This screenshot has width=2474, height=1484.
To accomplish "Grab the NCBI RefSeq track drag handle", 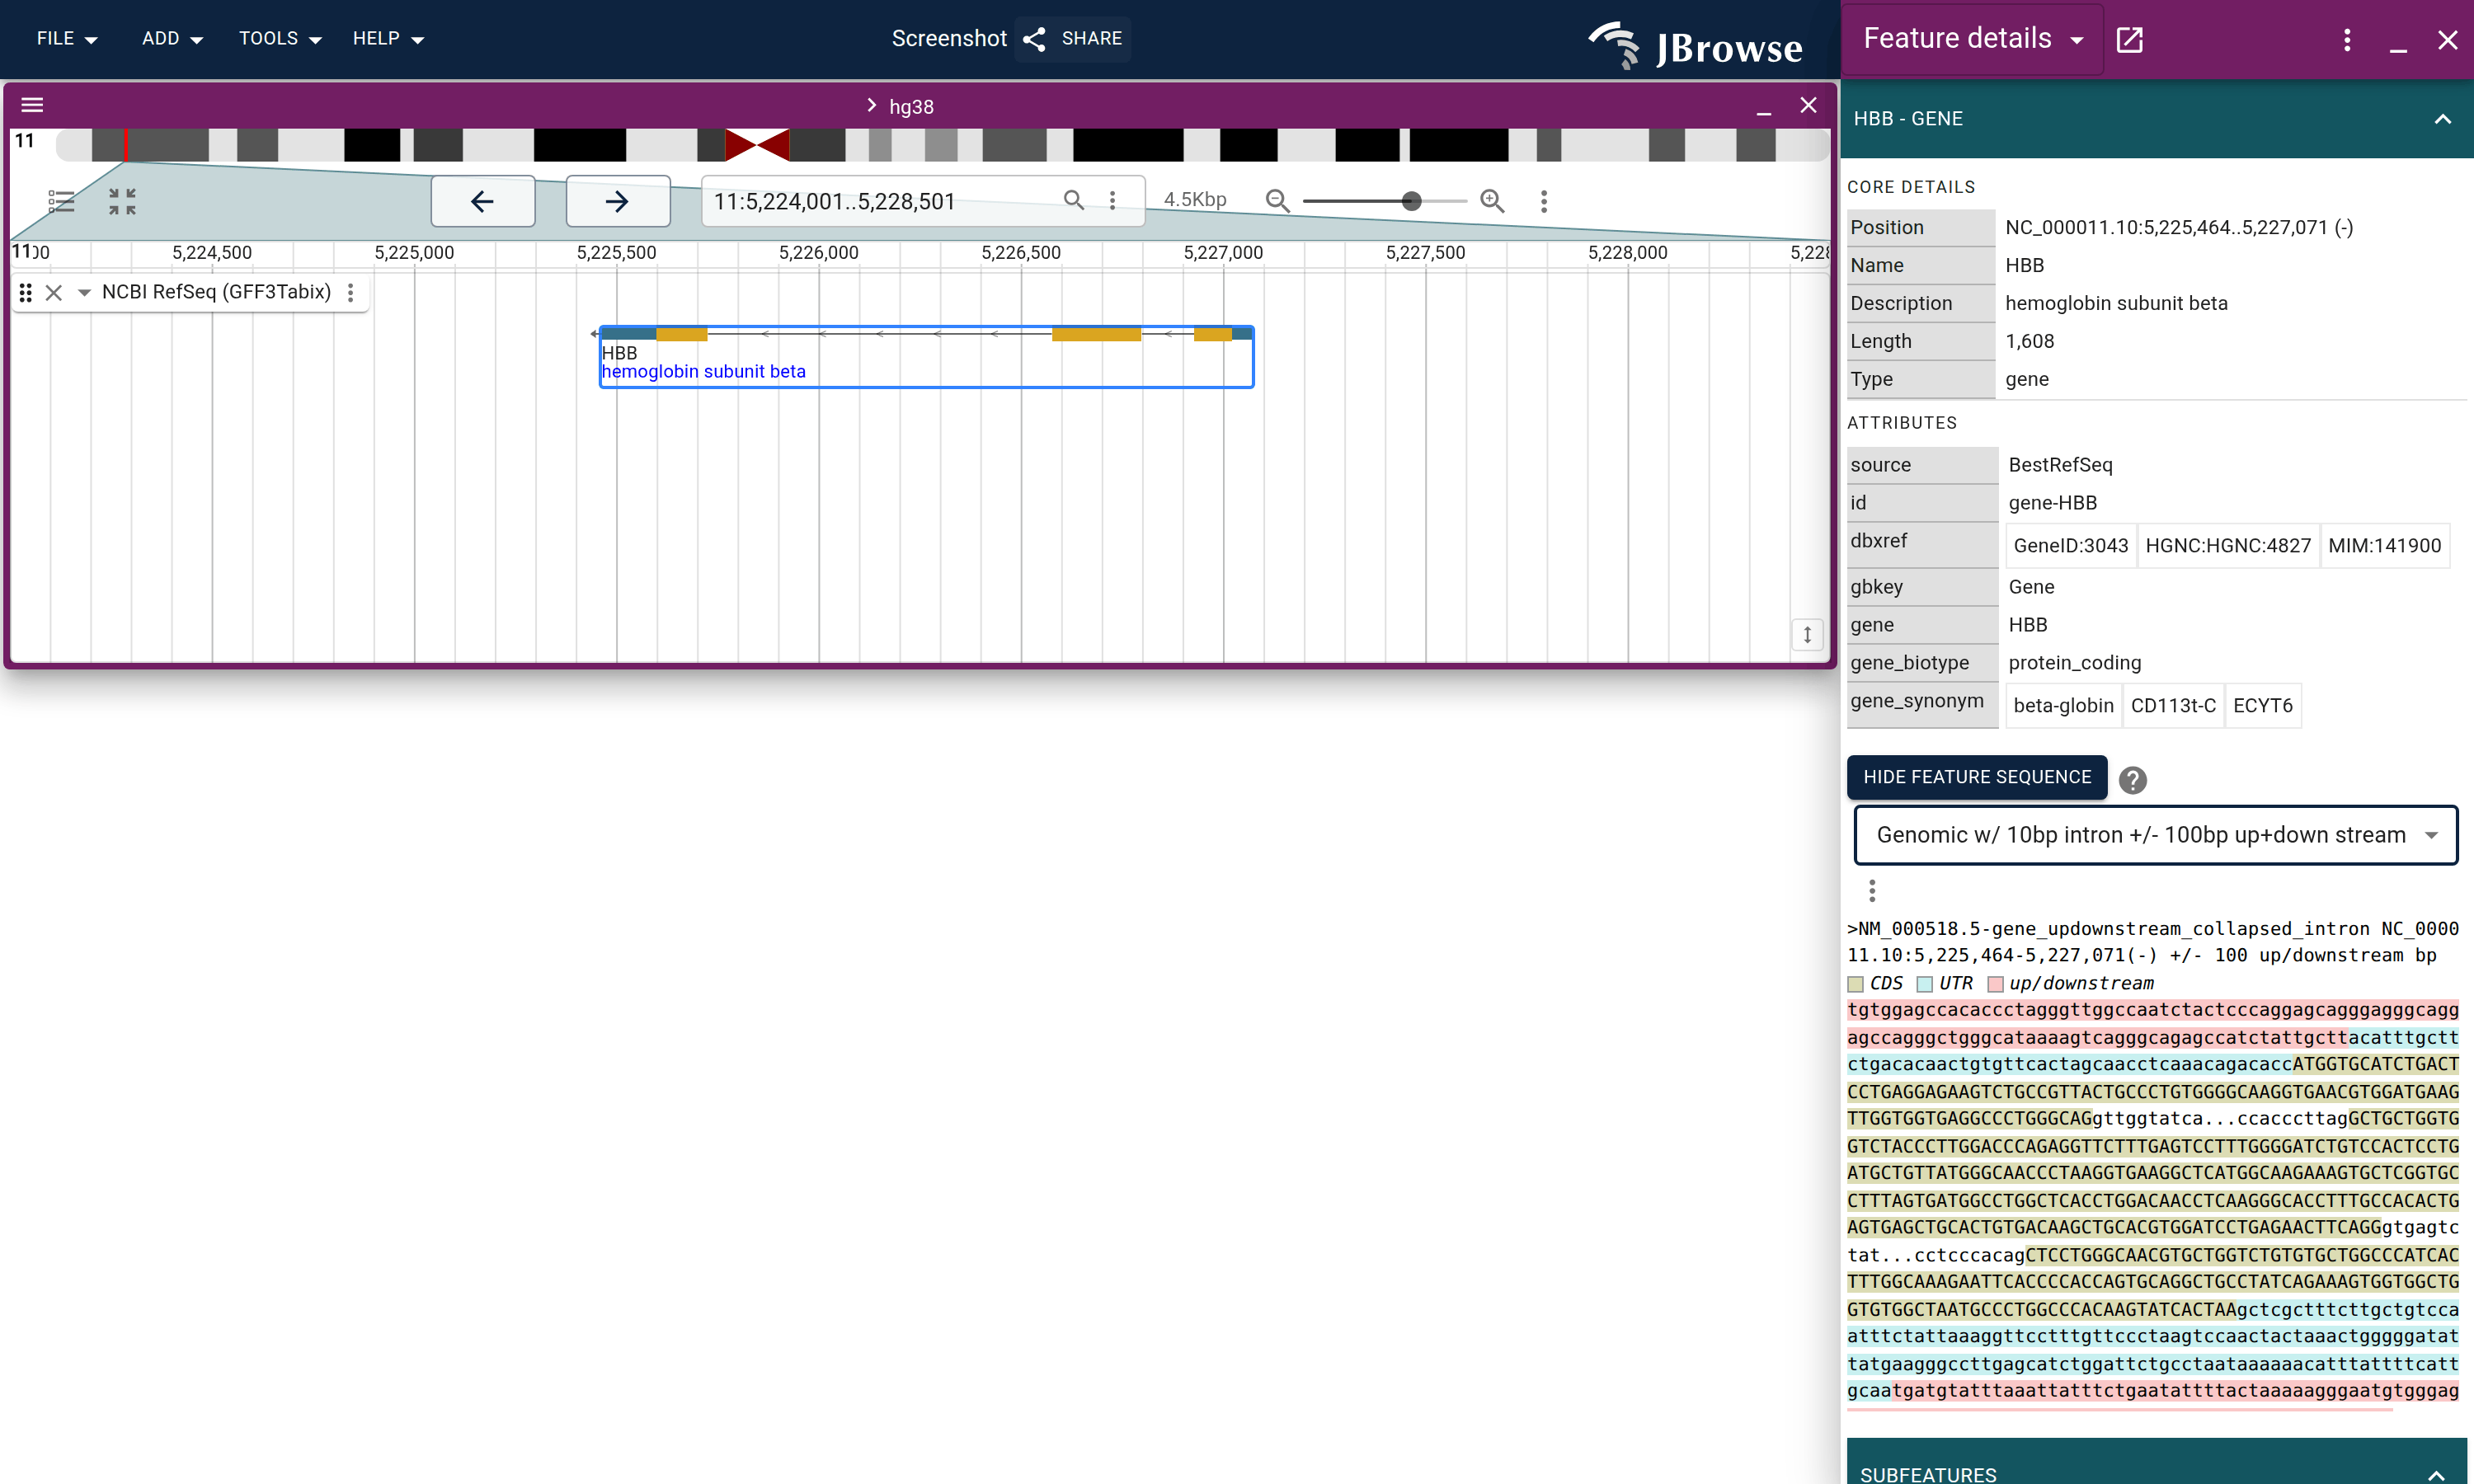I will pyautogui.click(x=26, y=292).
